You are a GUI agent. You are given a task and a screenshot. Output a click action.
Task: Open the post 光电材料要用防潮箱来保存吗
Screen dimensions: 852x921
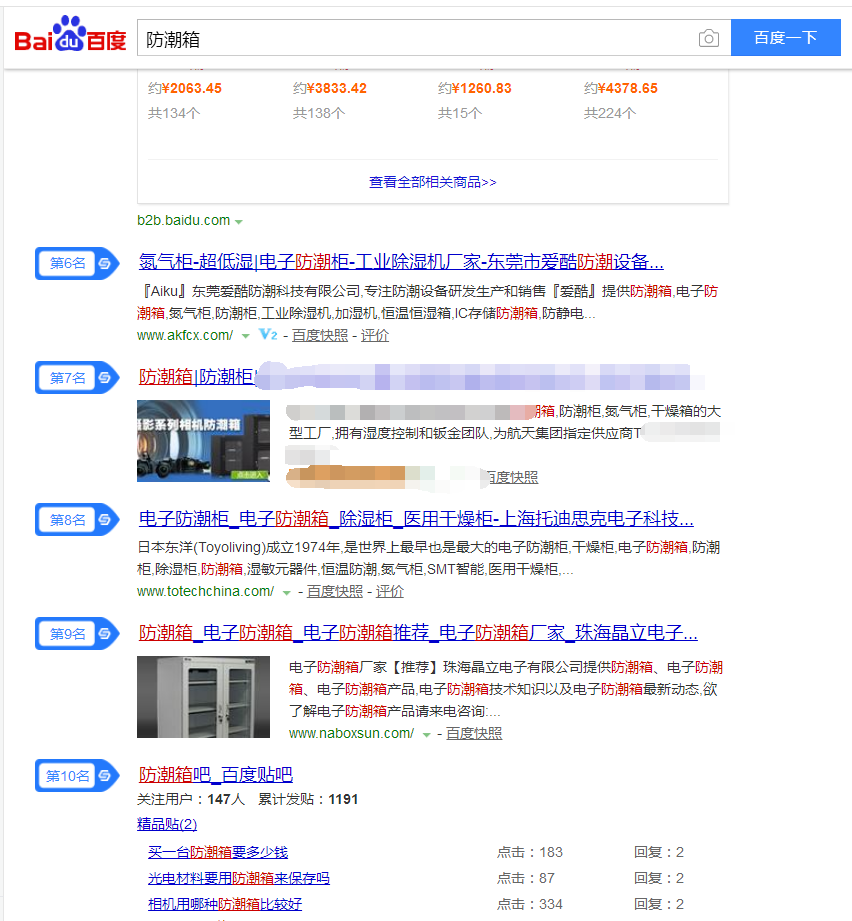coord(238,878)
